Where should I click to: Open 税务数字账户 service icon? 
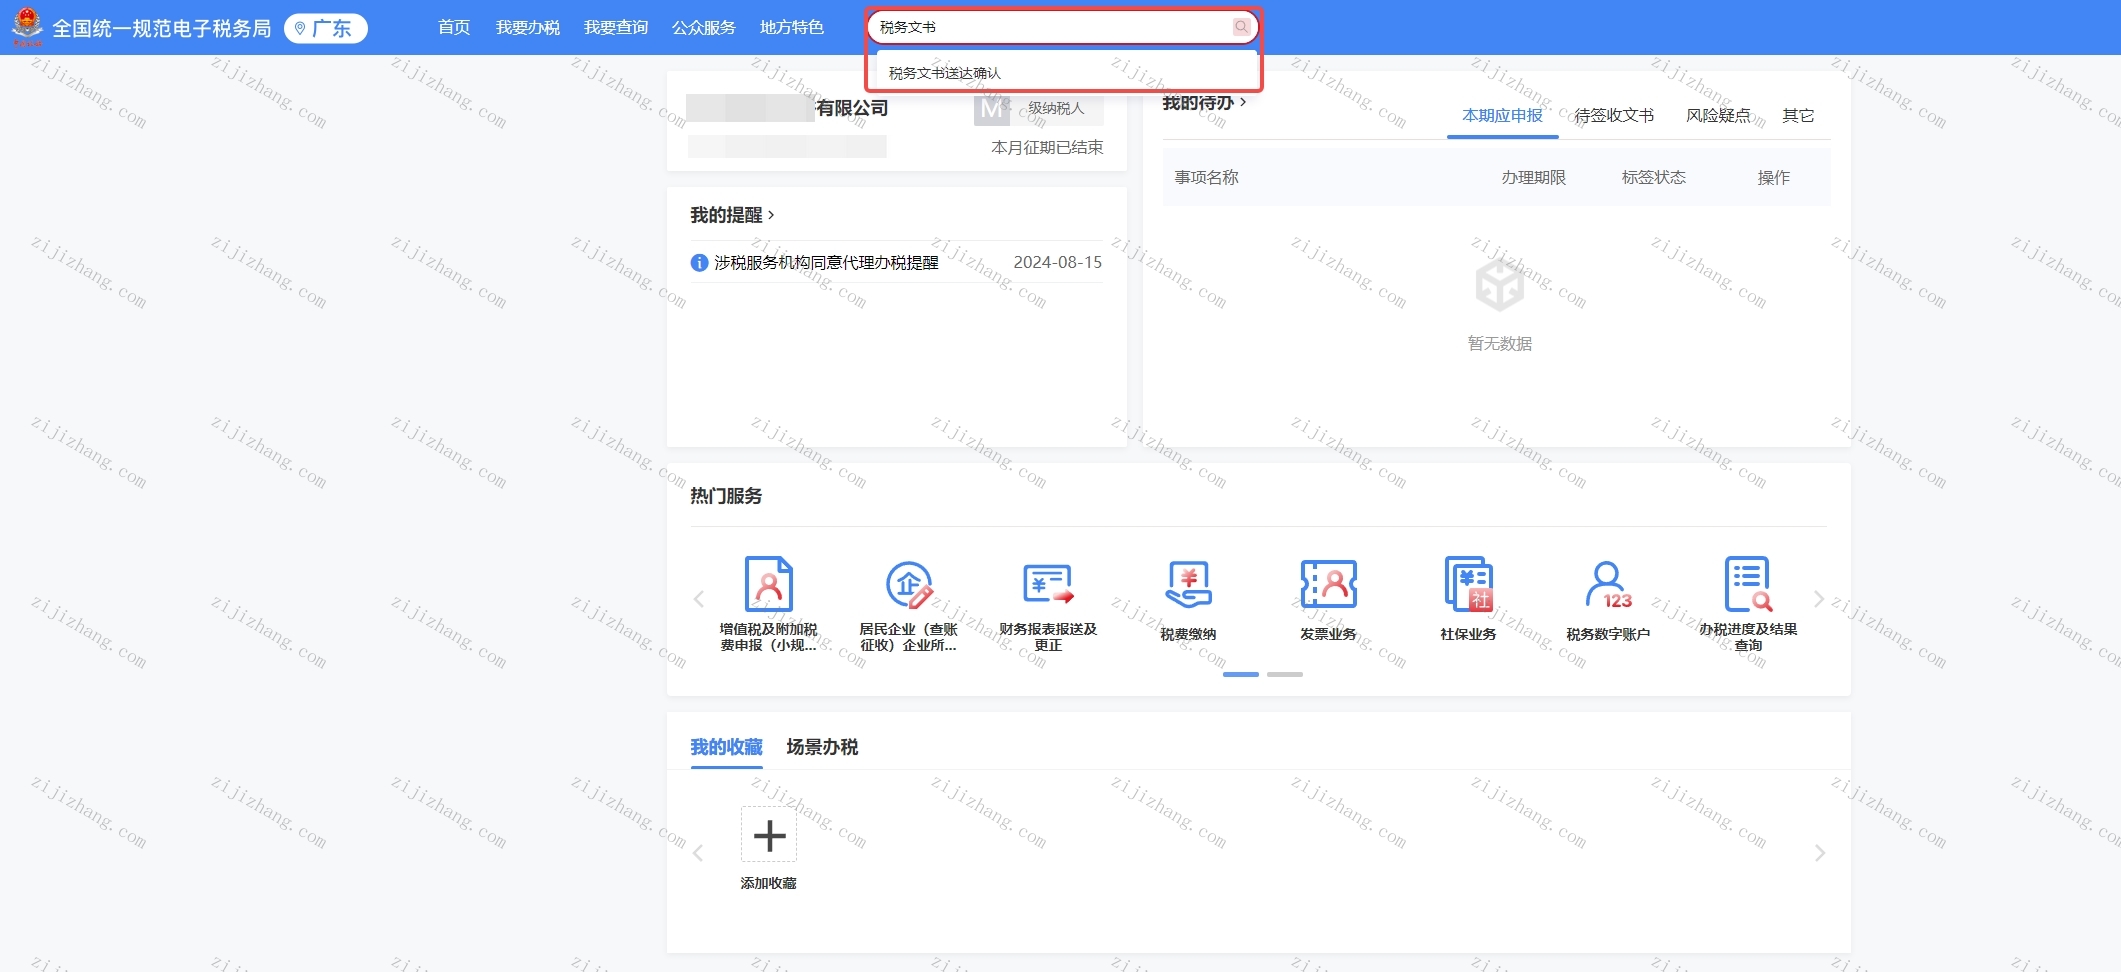point(1608,584)
